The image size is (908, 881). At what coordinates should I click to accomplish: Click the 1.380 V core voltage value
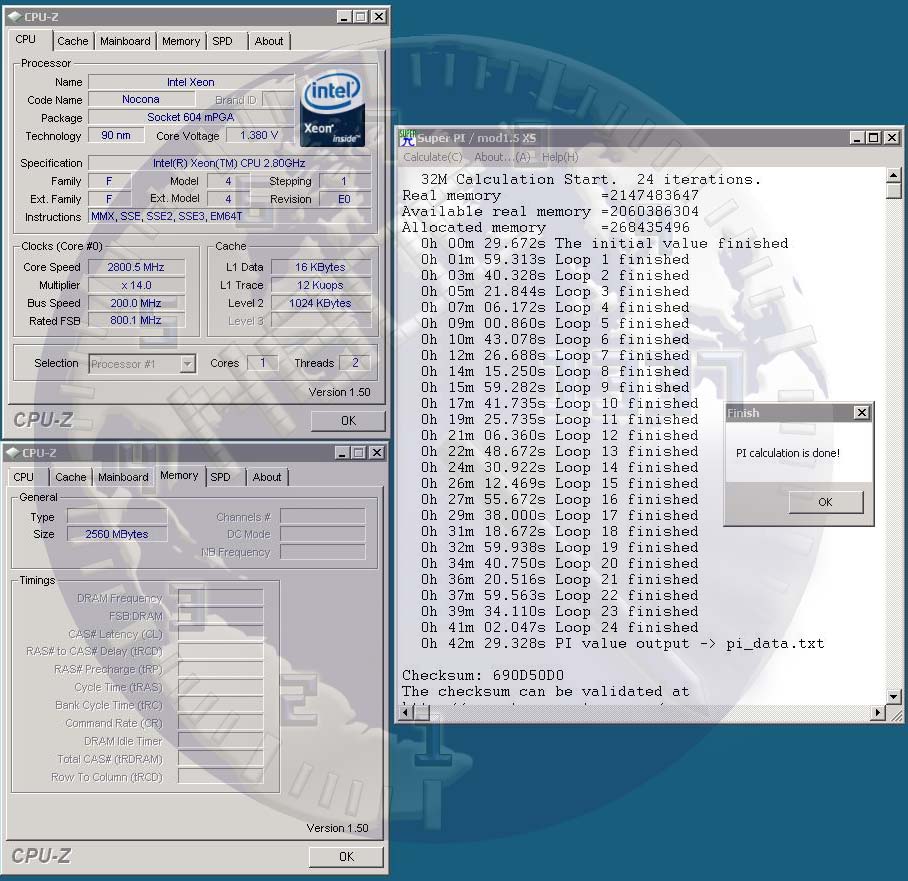point(259,136)
